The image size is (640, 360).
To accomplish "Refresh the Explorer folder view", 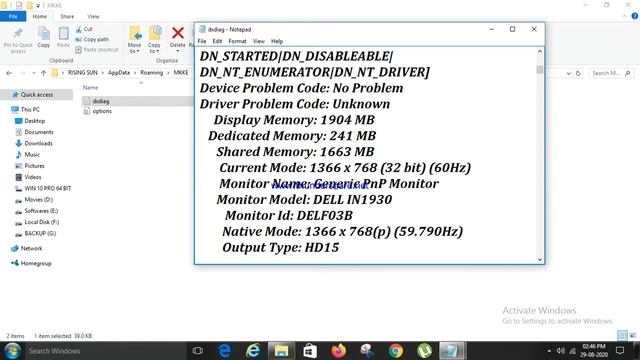I will tap(578, 73).
